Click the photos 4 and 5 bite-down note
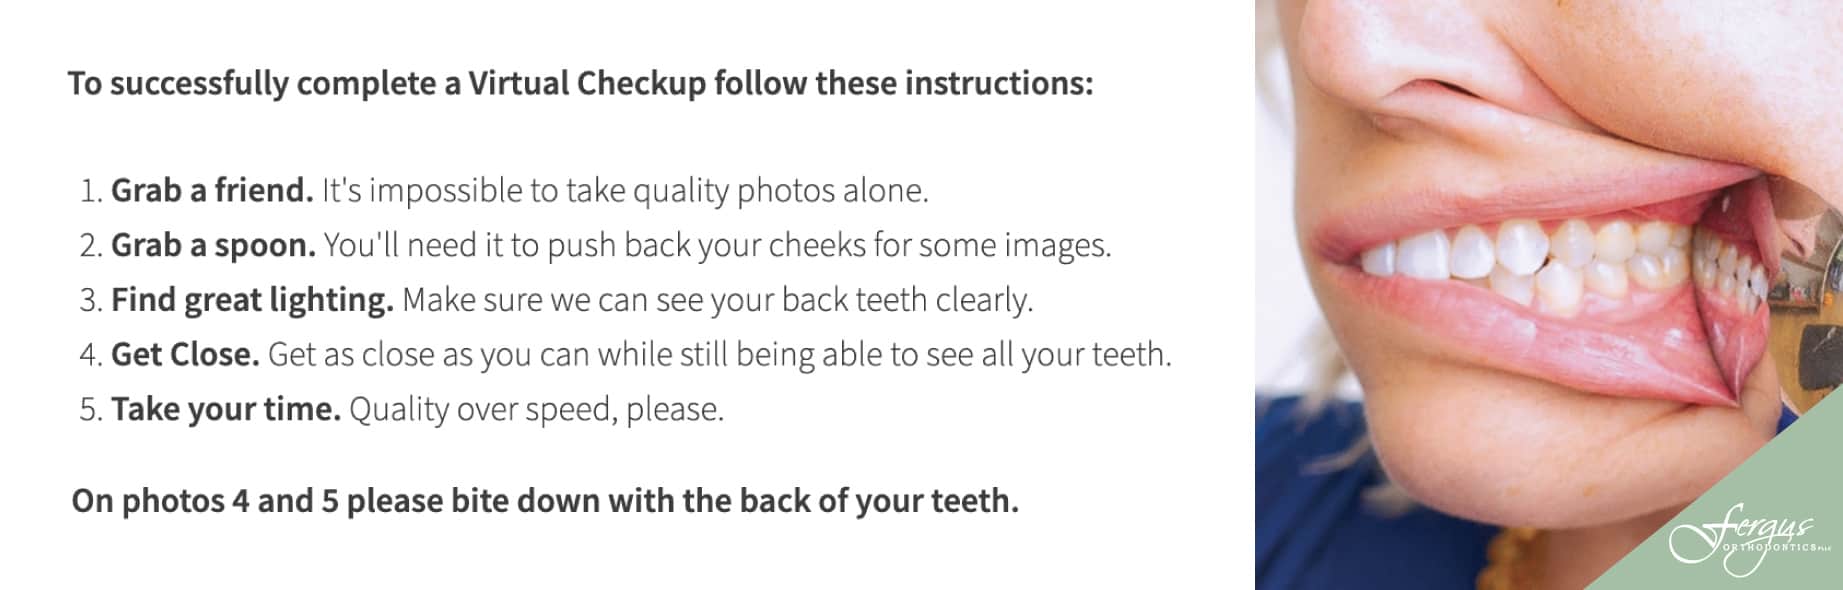Viewport: 1843px width, 590px height. click(x=545, y=501)
